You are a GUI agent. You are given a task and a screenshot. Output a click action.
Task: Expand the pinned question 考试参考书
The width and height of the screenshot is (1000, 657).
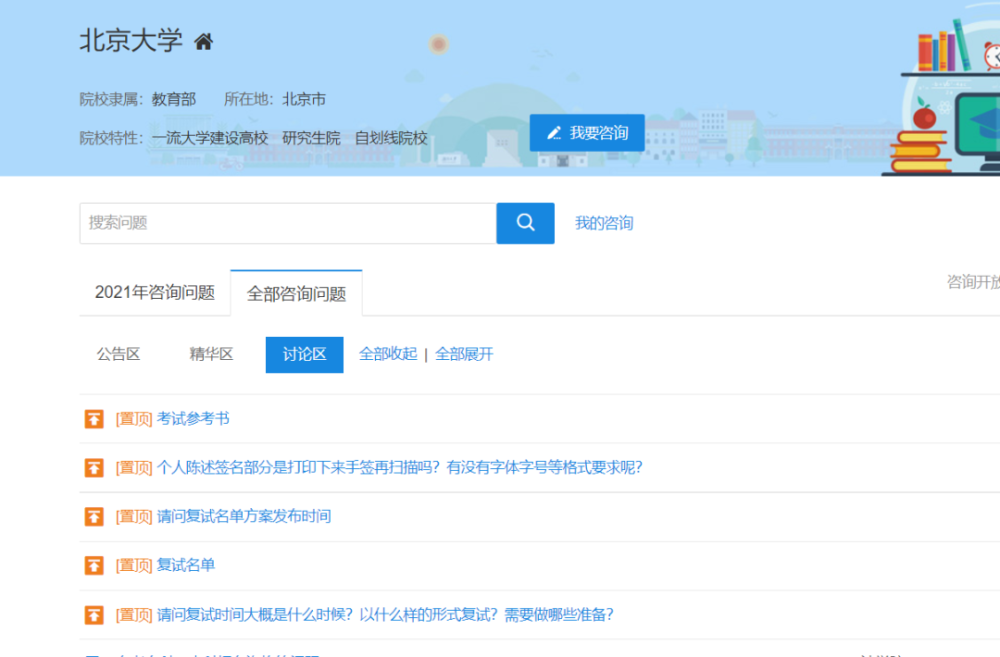(x=193, y=419)
